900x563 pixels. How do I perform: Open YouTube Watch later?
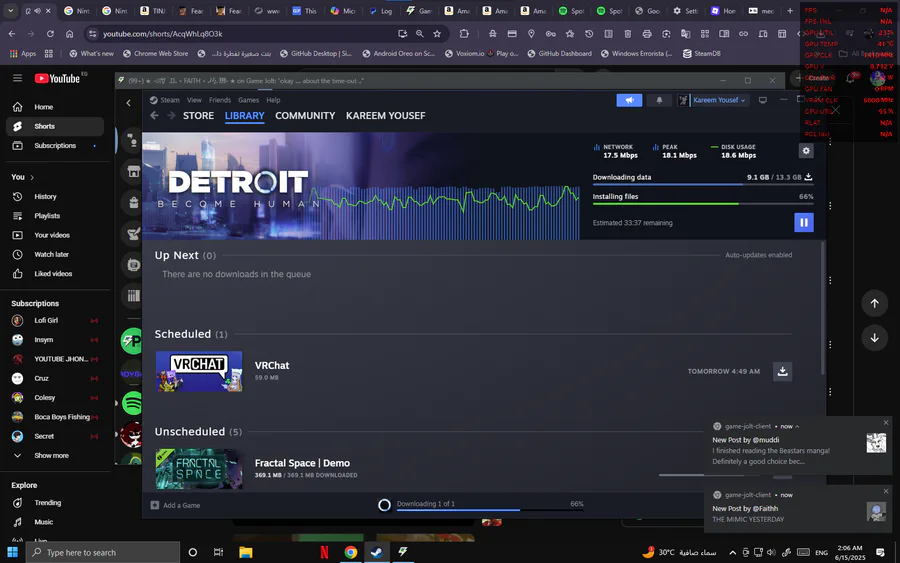[x=55, y=254]
